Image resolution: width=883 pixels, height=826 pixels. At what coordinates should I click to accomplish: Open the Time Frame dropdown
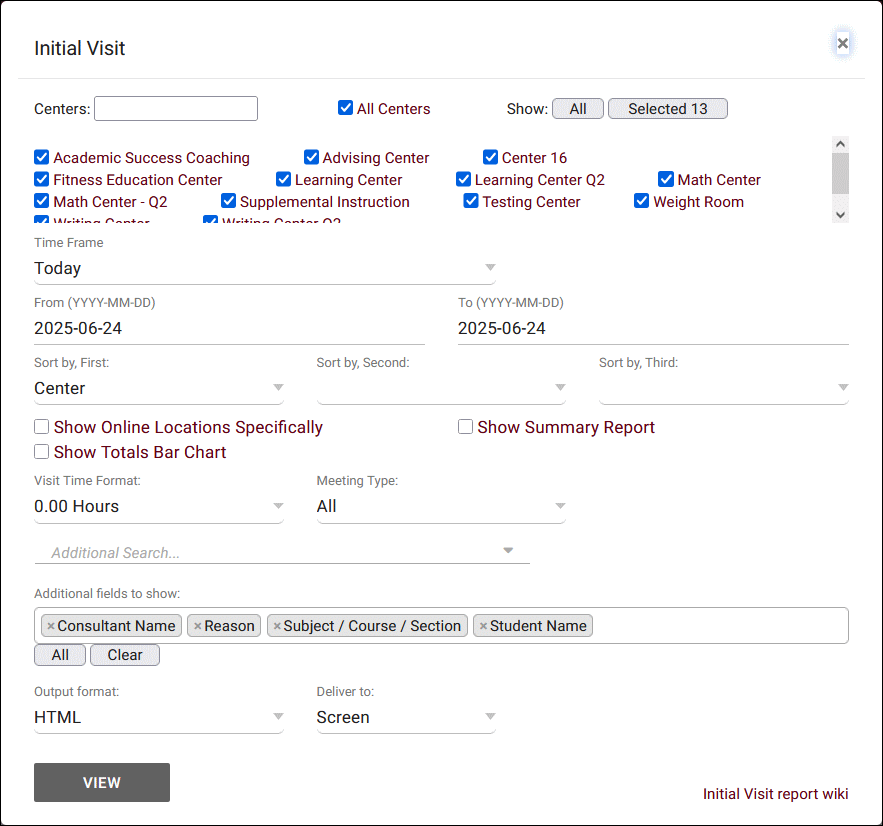click(264, 268)
